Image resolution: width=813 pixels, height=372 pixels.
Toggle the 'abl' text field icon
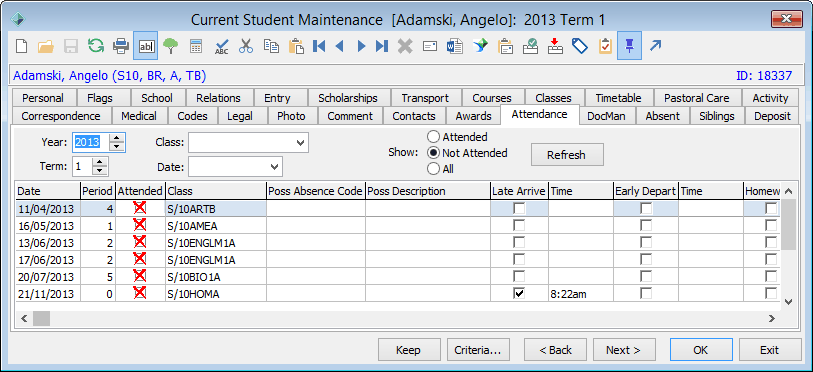(146, 47)
